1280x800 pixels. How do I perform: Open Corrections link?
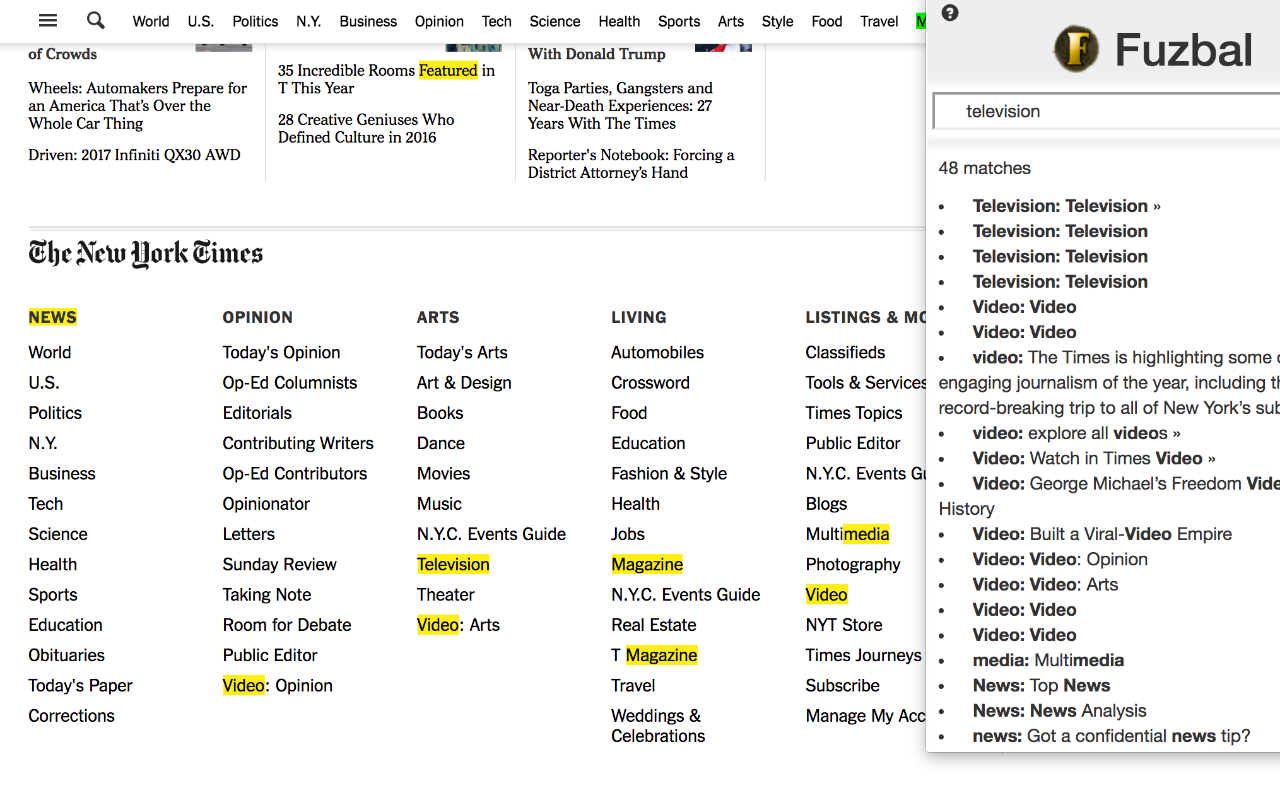pyautogui.click(x=71, y=715)
